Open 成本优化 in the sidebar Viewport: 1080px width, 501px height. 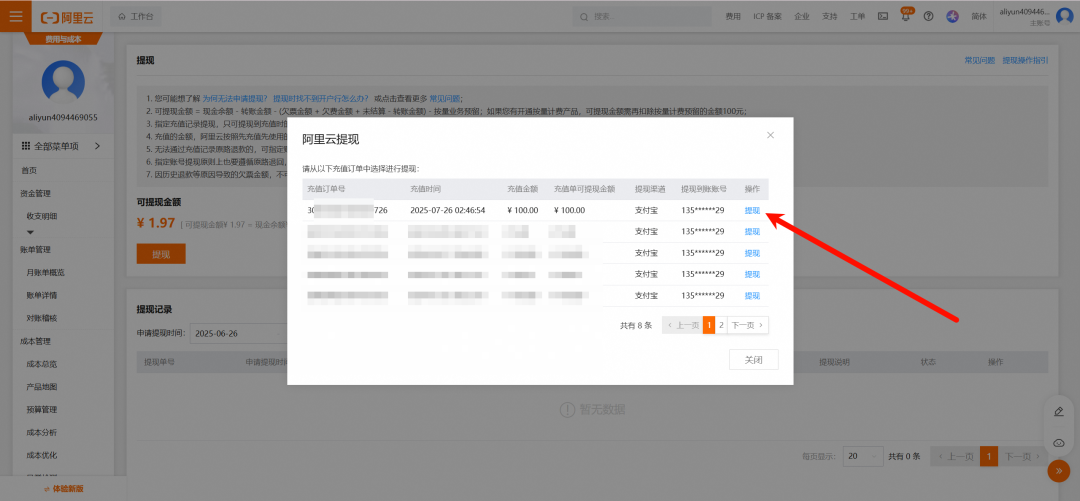pyautogui.click(x=42, y=455)
